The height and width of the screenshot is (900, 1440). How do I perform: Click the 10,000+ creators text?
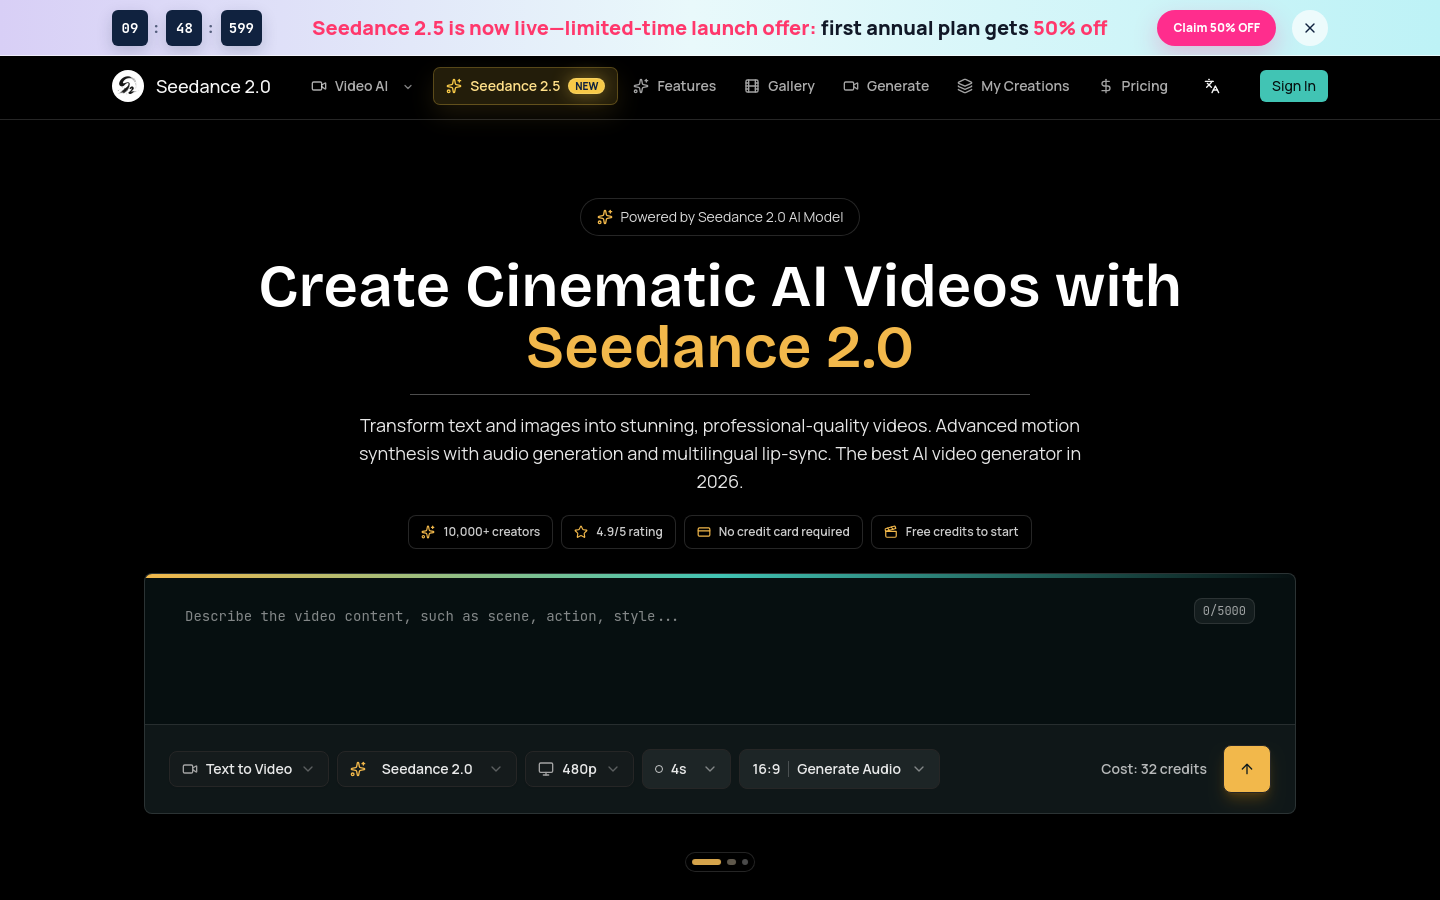tap(492, 532)
